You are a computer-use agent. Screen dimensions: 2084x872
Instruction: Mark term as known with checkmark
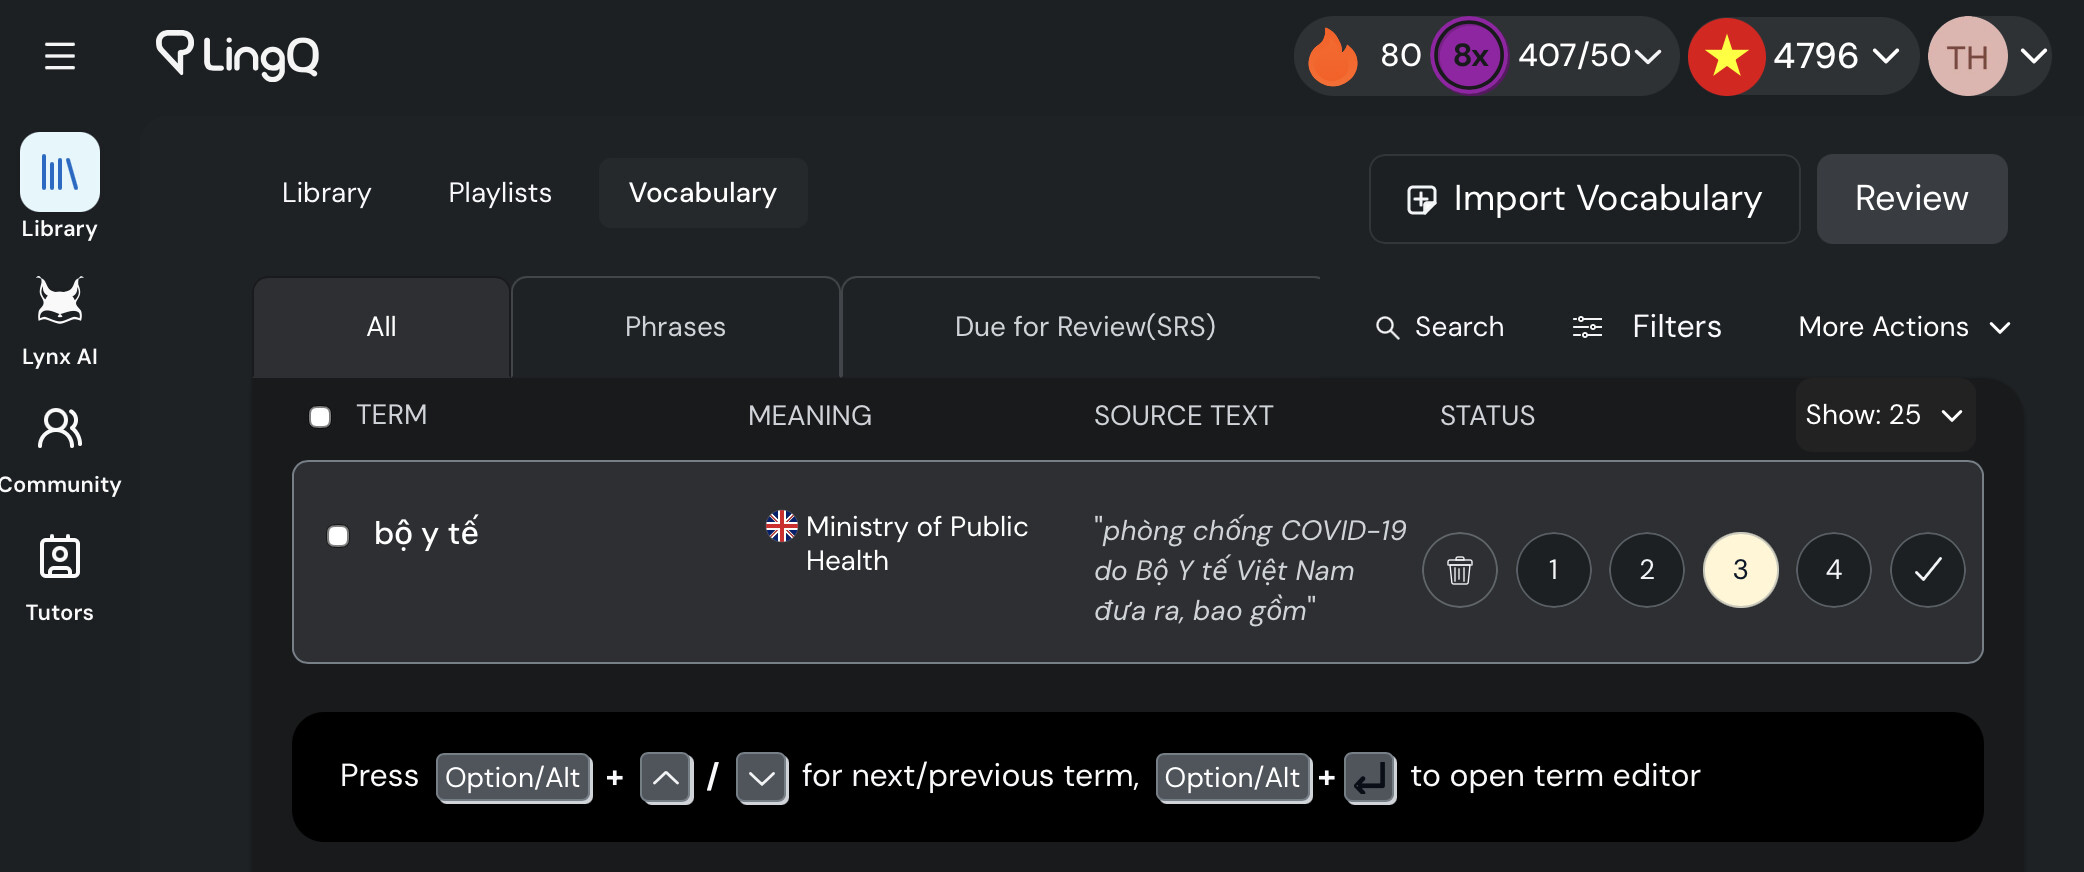(1928, 570)
